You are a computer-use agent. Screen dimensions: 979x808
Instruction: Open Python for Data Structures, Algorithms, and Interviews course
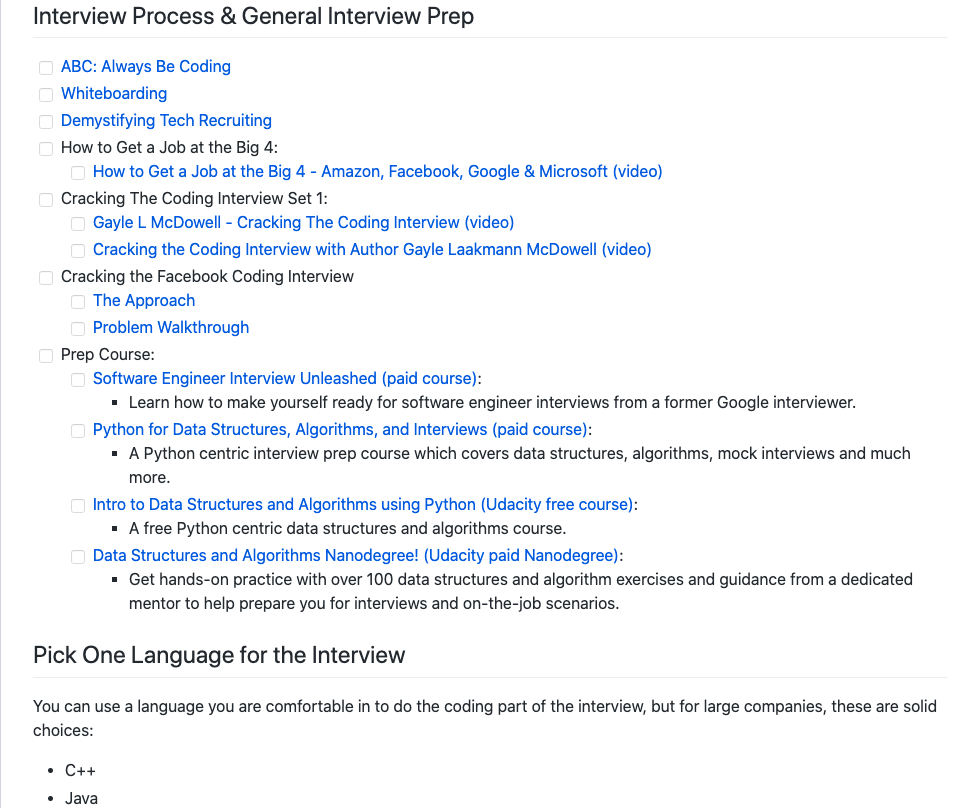(x=339, y=430)
